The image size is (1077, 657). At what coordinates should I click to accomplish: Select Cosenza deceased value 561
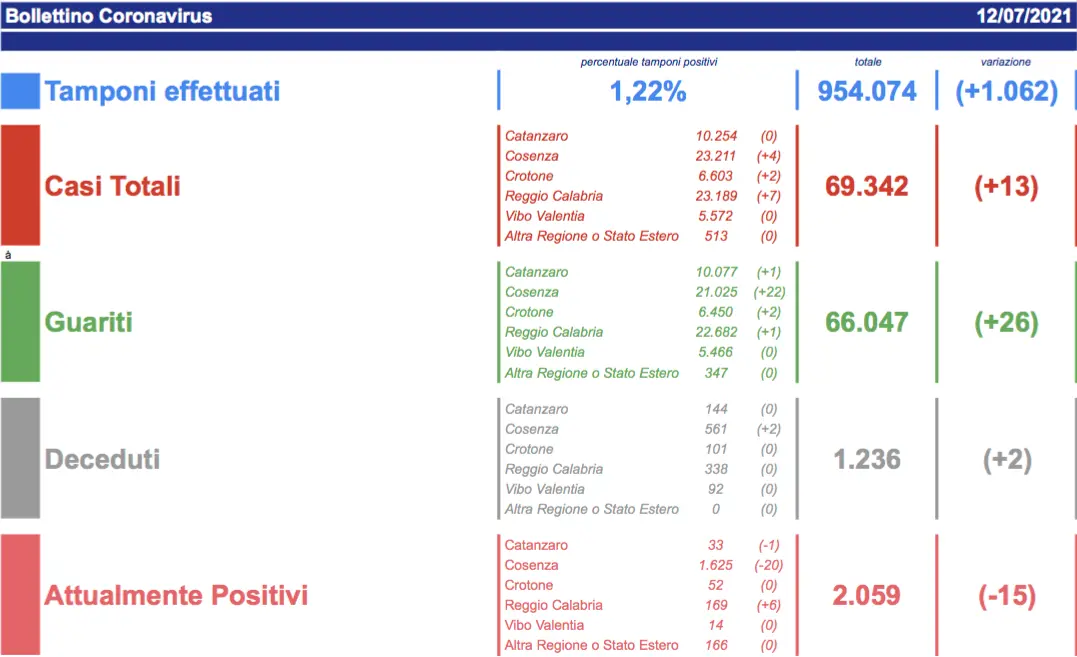[x=716, y=429]
